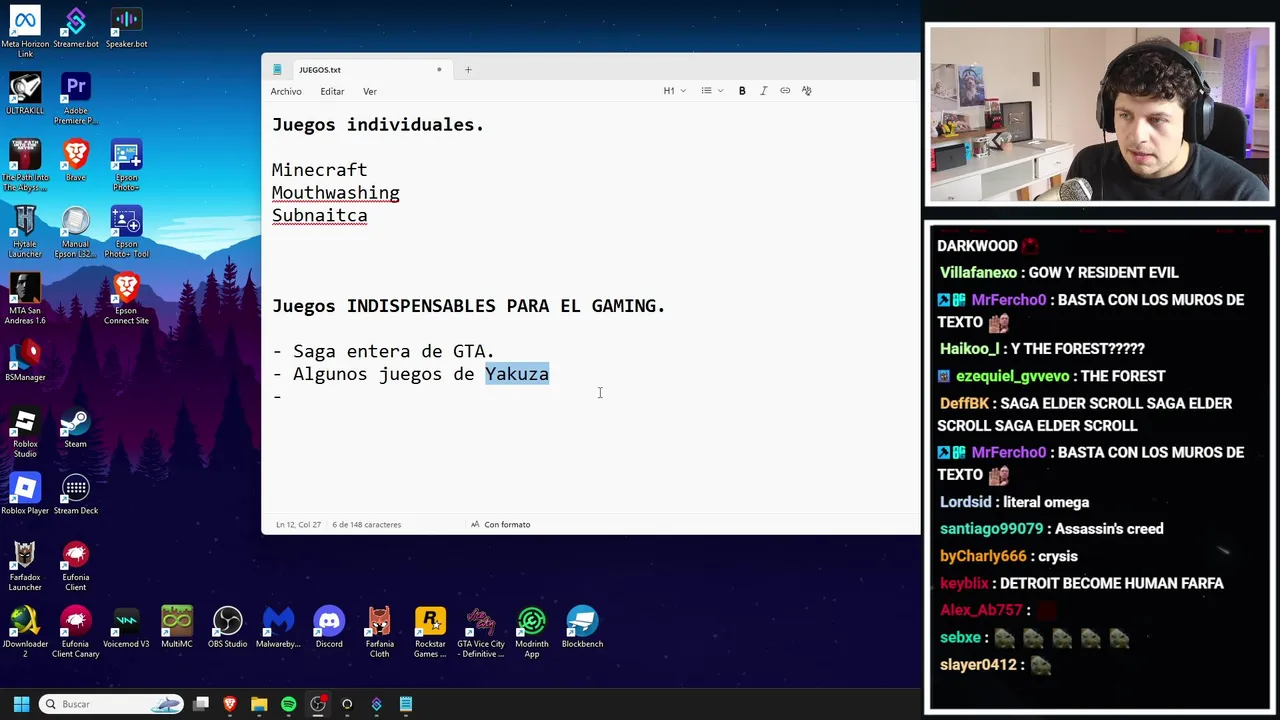
Task: Select Voicemod V3 desktop icon
Action: point(126,627)
